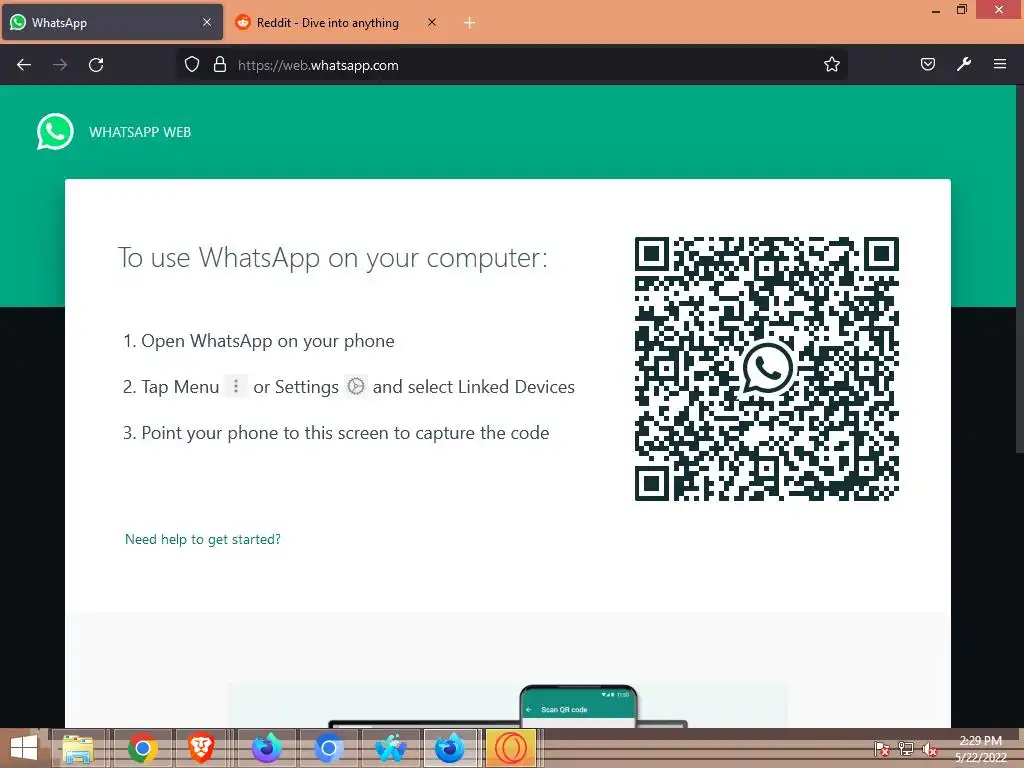Click the padlock site security icon
The image size is (1024, 768).
(220, 64)
